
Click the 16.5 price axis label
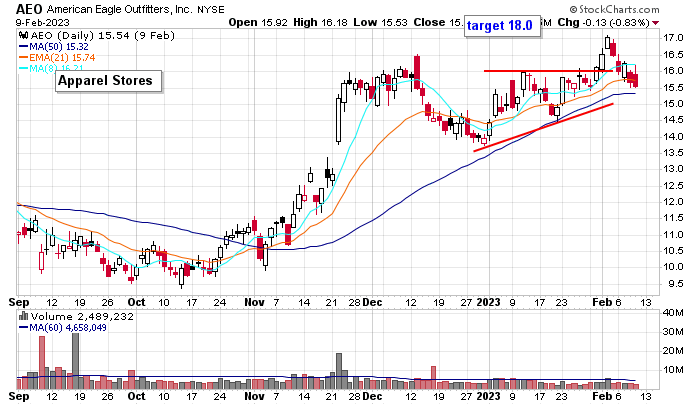click(673, 54)
